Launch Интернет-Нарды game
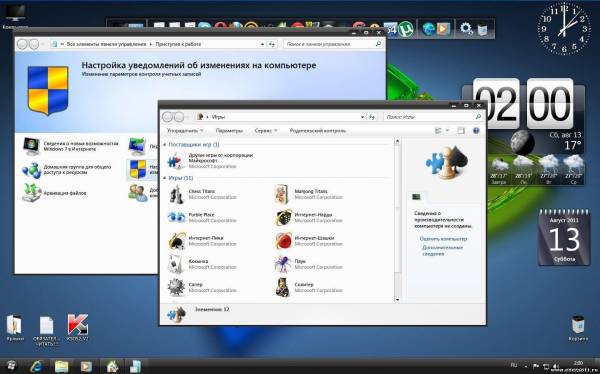The width and height of the screenshot is (600, 374). coord(308,217)
